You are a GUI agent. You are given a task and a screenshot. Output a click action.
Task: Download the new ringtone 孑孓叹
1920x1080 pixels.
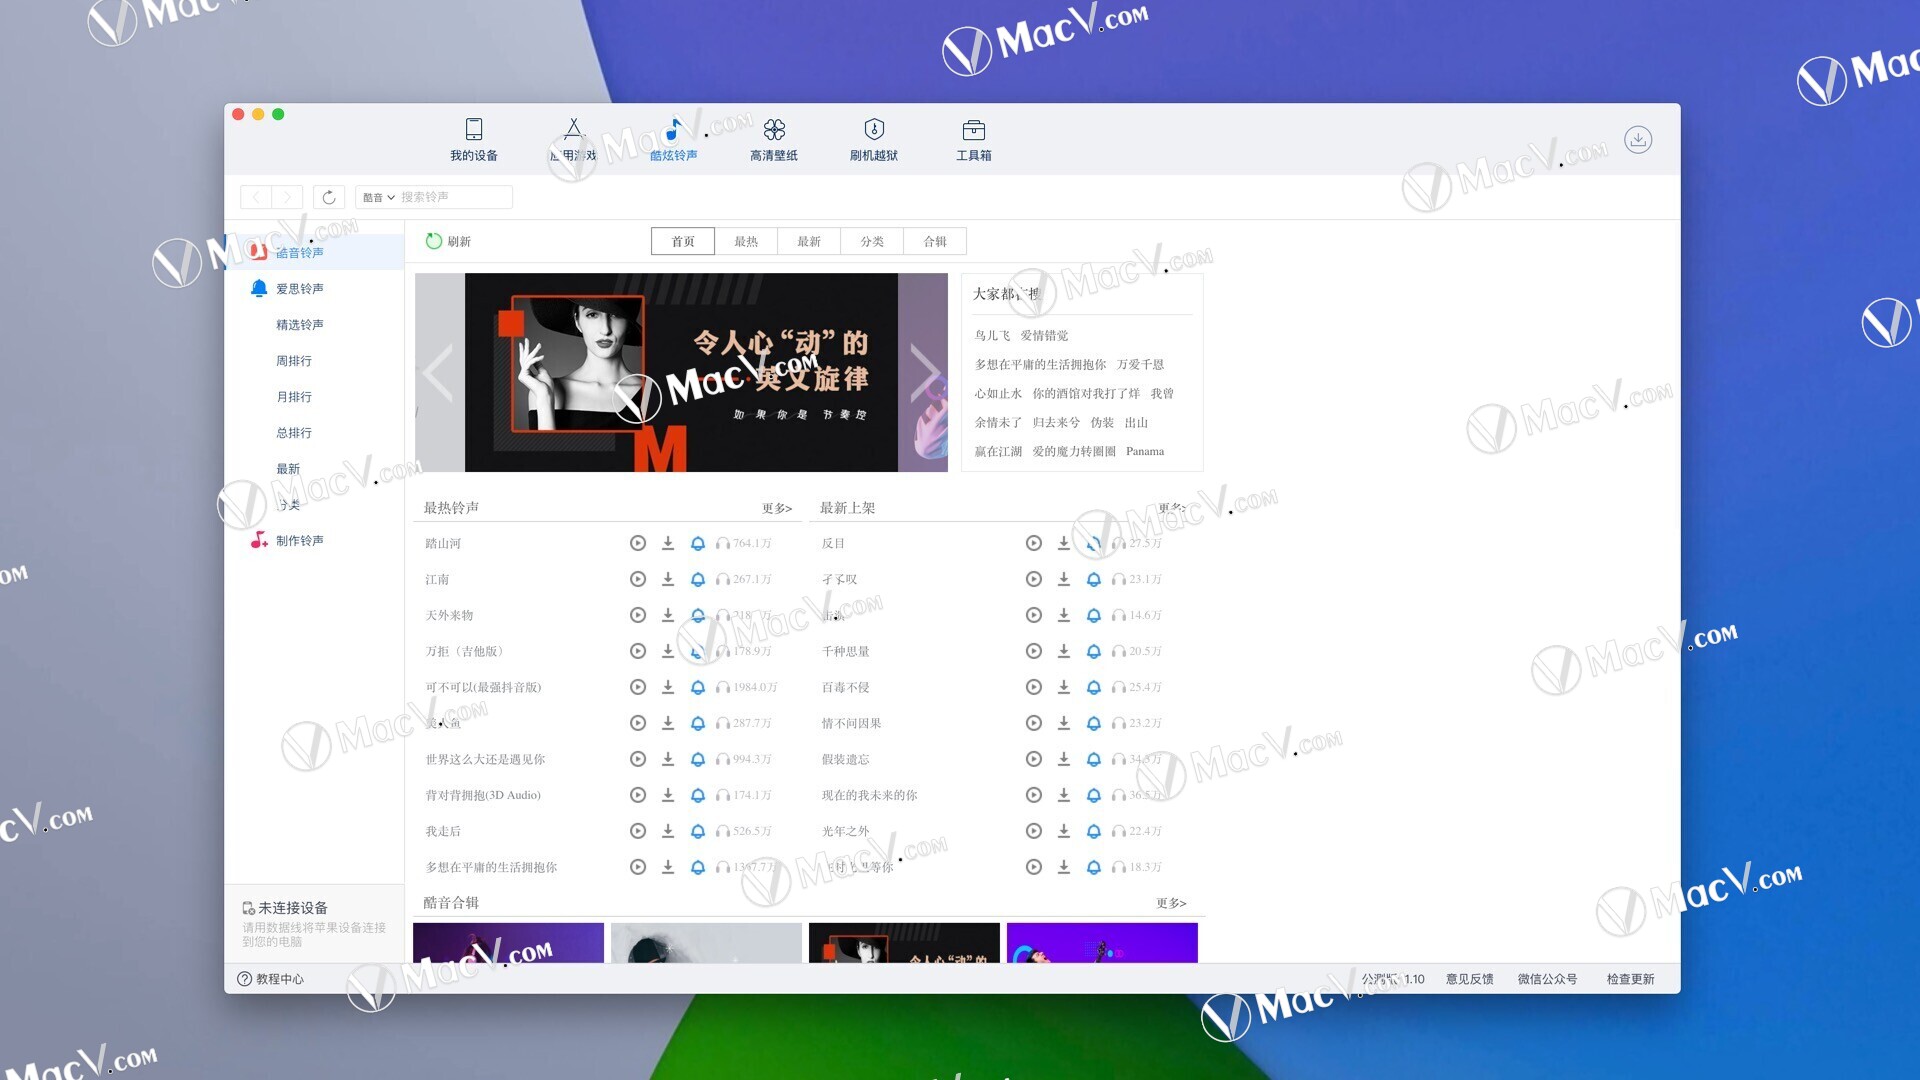tap(1064, 579)
